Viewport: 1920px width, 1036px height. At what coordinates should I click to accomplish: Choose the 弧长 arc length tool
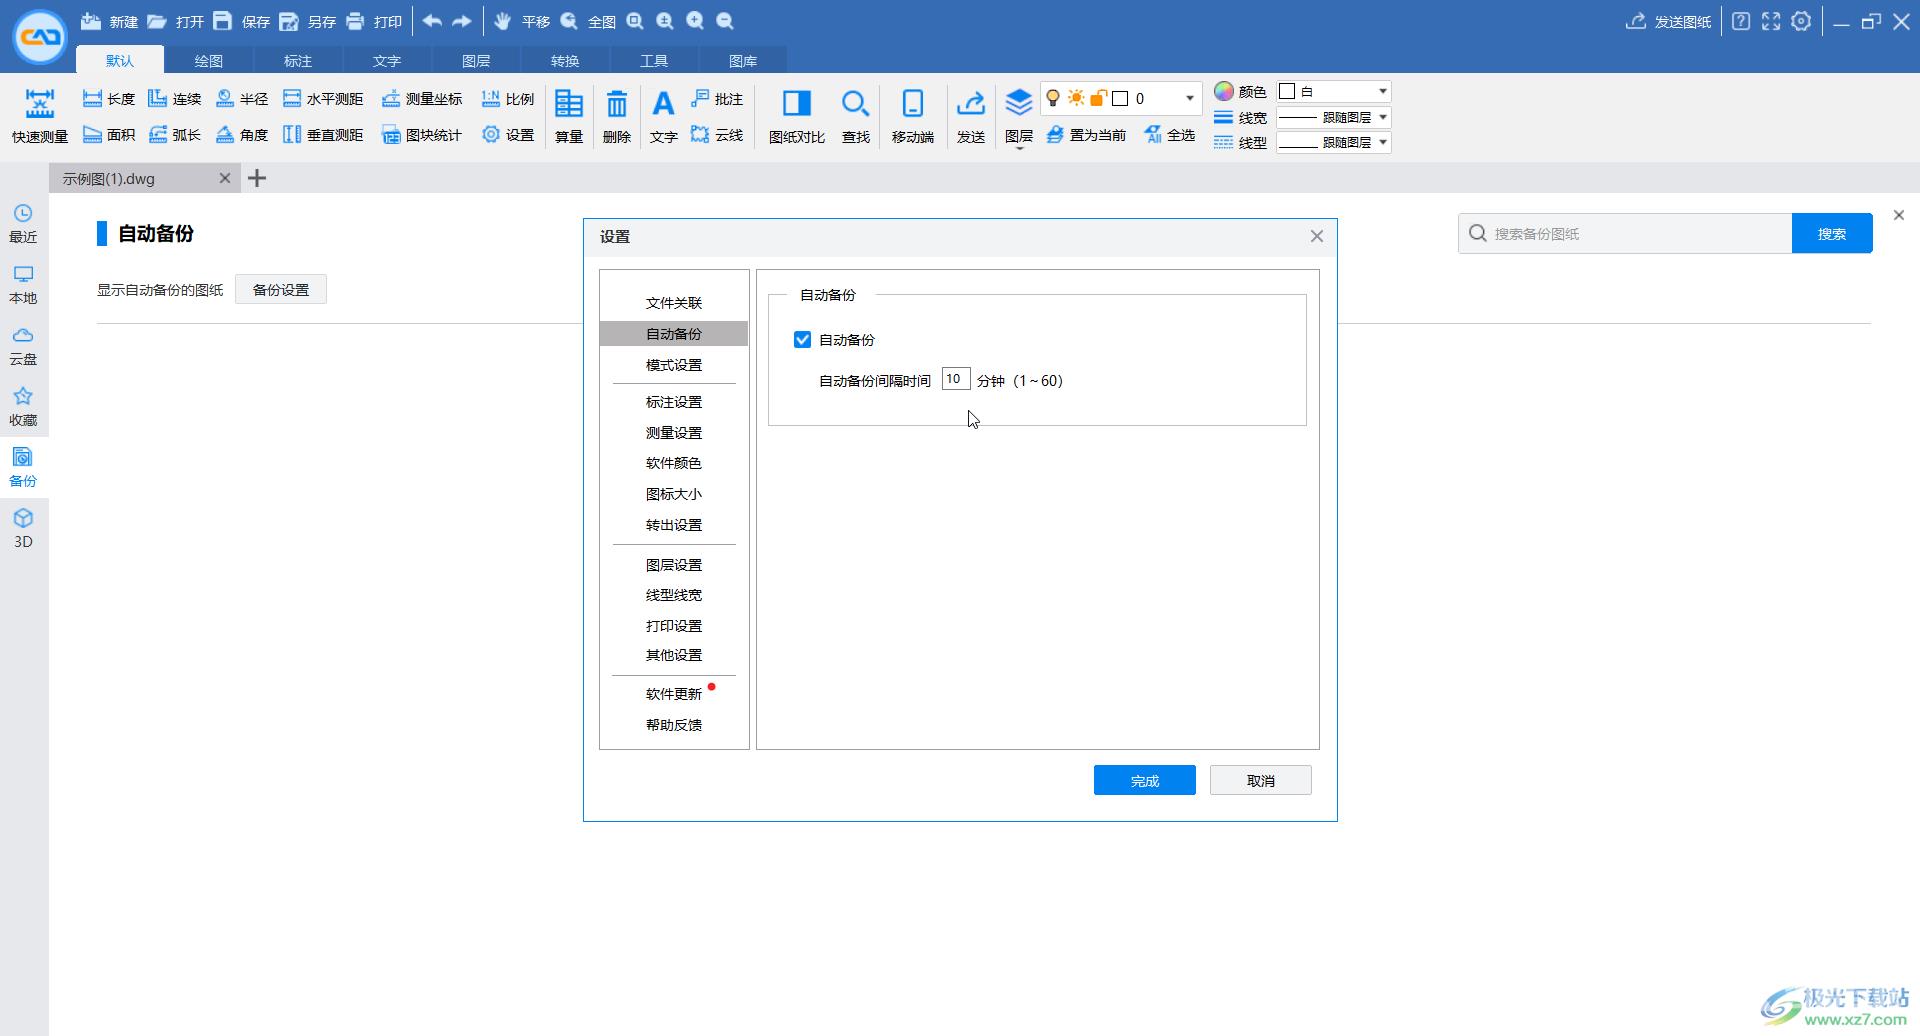point(174,134)
